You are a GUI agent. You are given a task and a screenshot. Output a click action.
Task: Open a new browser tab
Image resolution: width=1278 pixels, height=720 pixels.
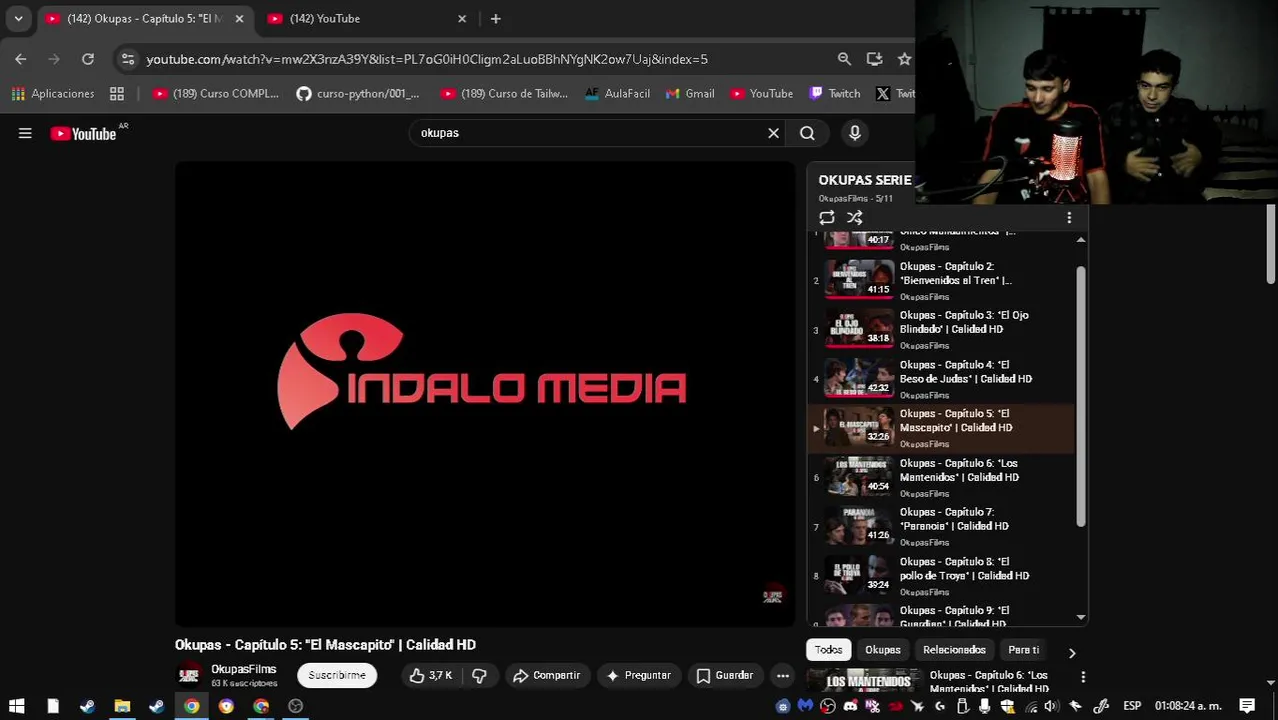coord(495,19)
